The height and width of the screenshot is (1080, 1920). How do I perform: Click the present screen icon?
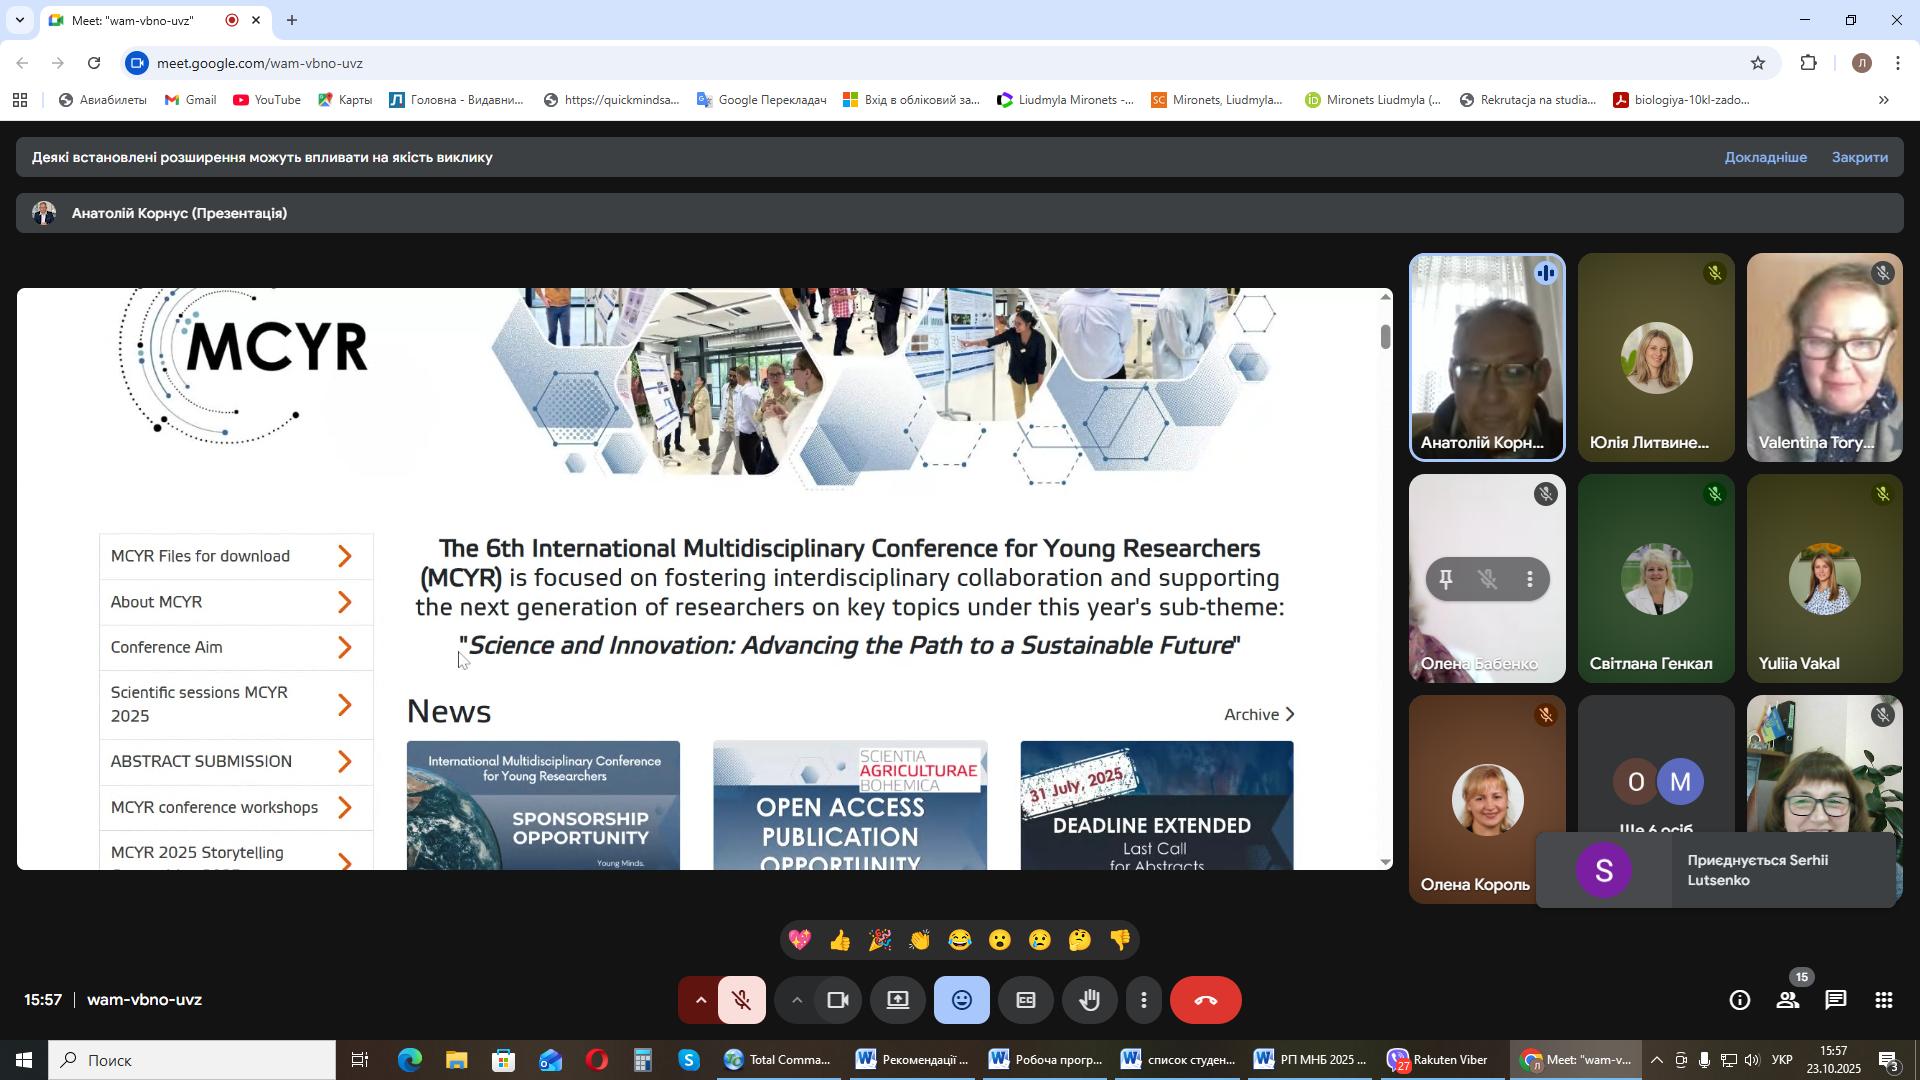[x=898, y=1001]
